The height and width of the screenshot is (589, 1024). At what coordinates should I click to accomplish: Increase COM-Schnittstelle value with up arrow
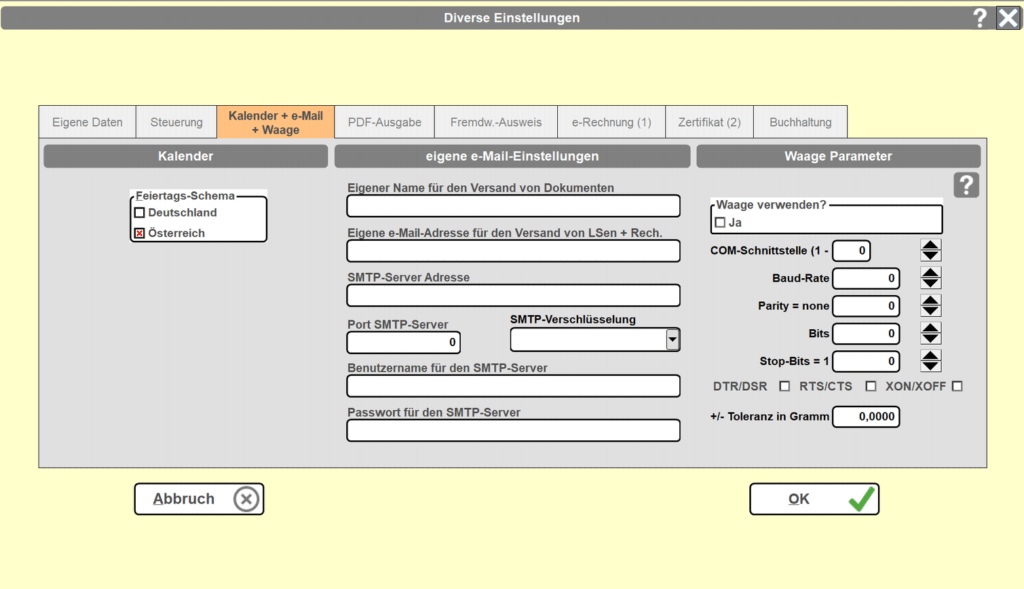[x=930, y=245]
